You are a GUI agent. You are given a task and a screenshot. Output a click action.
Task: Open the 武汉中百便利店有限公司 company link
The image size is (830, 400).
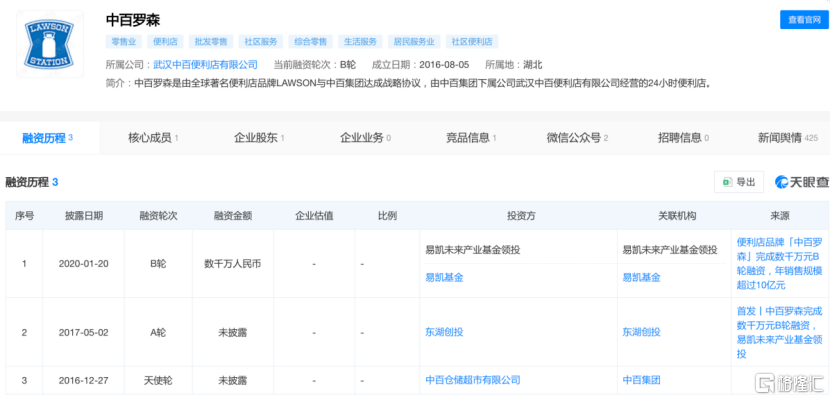coord(205,65)
